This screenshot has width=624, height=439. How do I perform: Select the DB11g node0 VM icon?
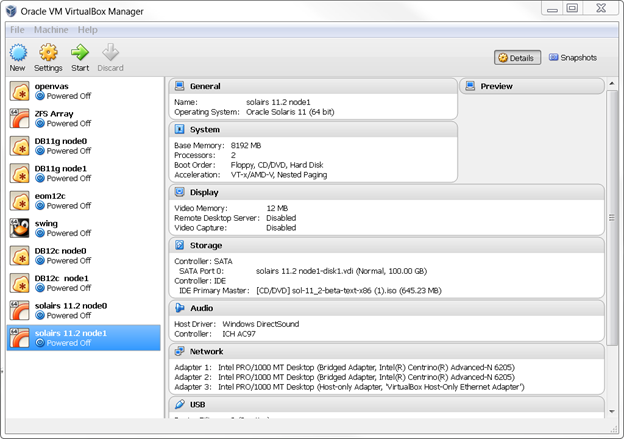point(20,146)
